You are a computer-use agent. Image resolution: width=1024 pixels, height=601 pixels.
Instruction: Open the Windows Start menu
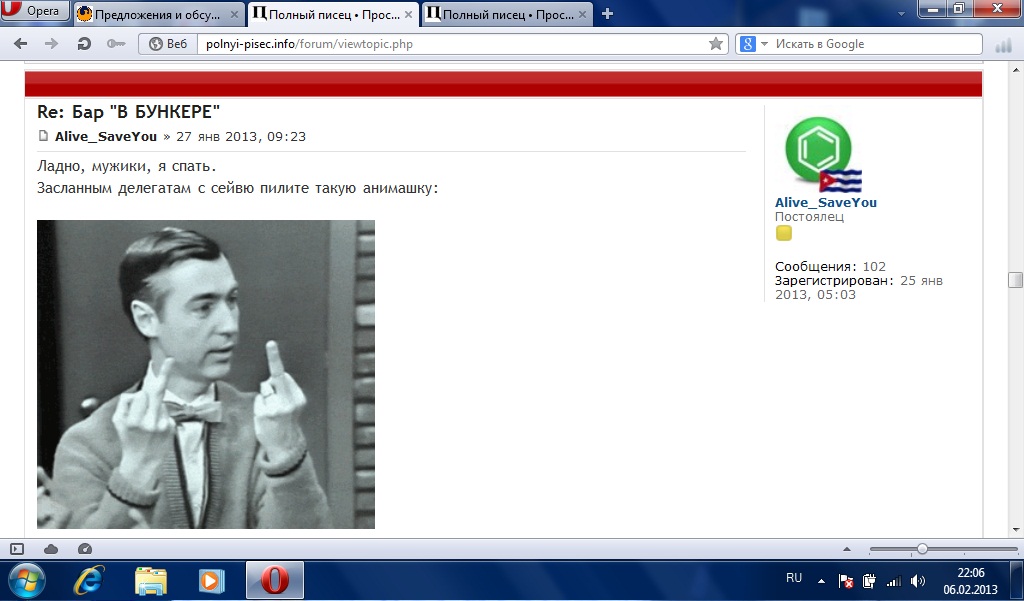[x=26, y=580]
